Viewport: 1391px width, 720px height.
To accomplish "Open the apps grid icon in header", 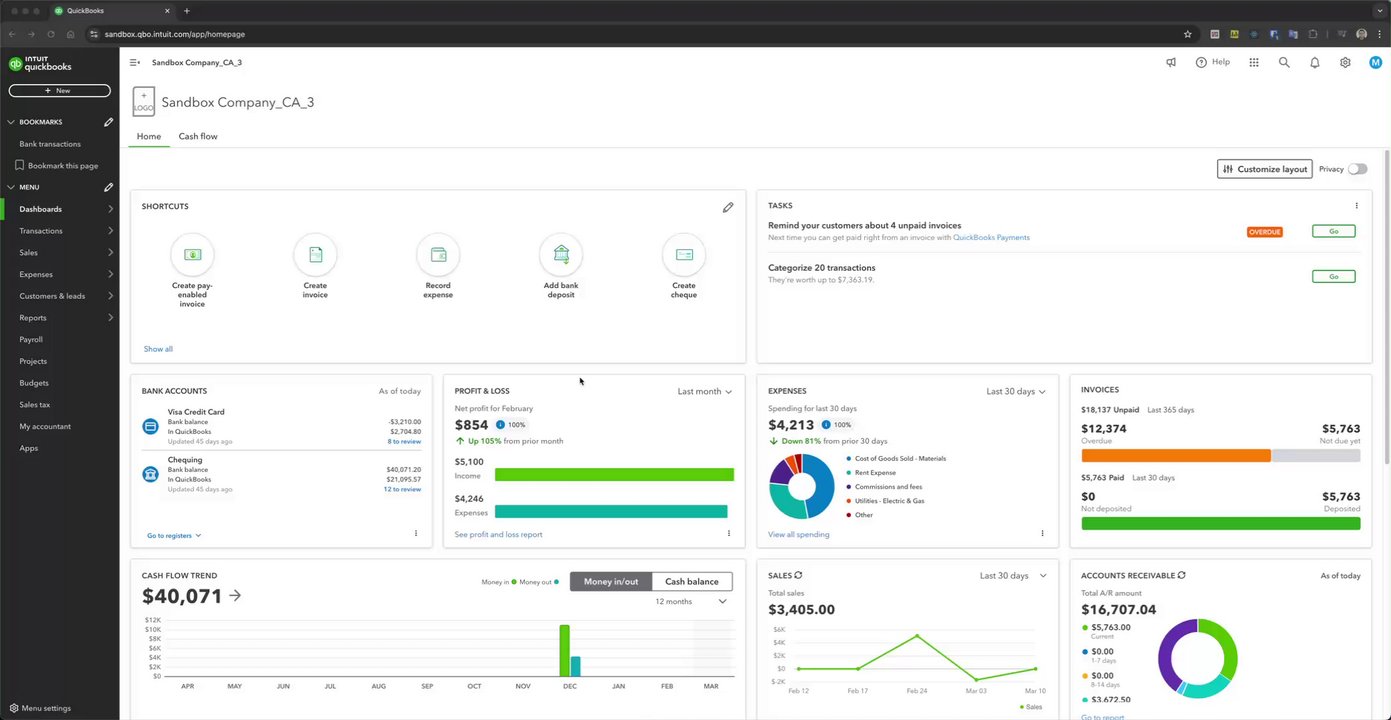I will click(x=1254, y=62).
